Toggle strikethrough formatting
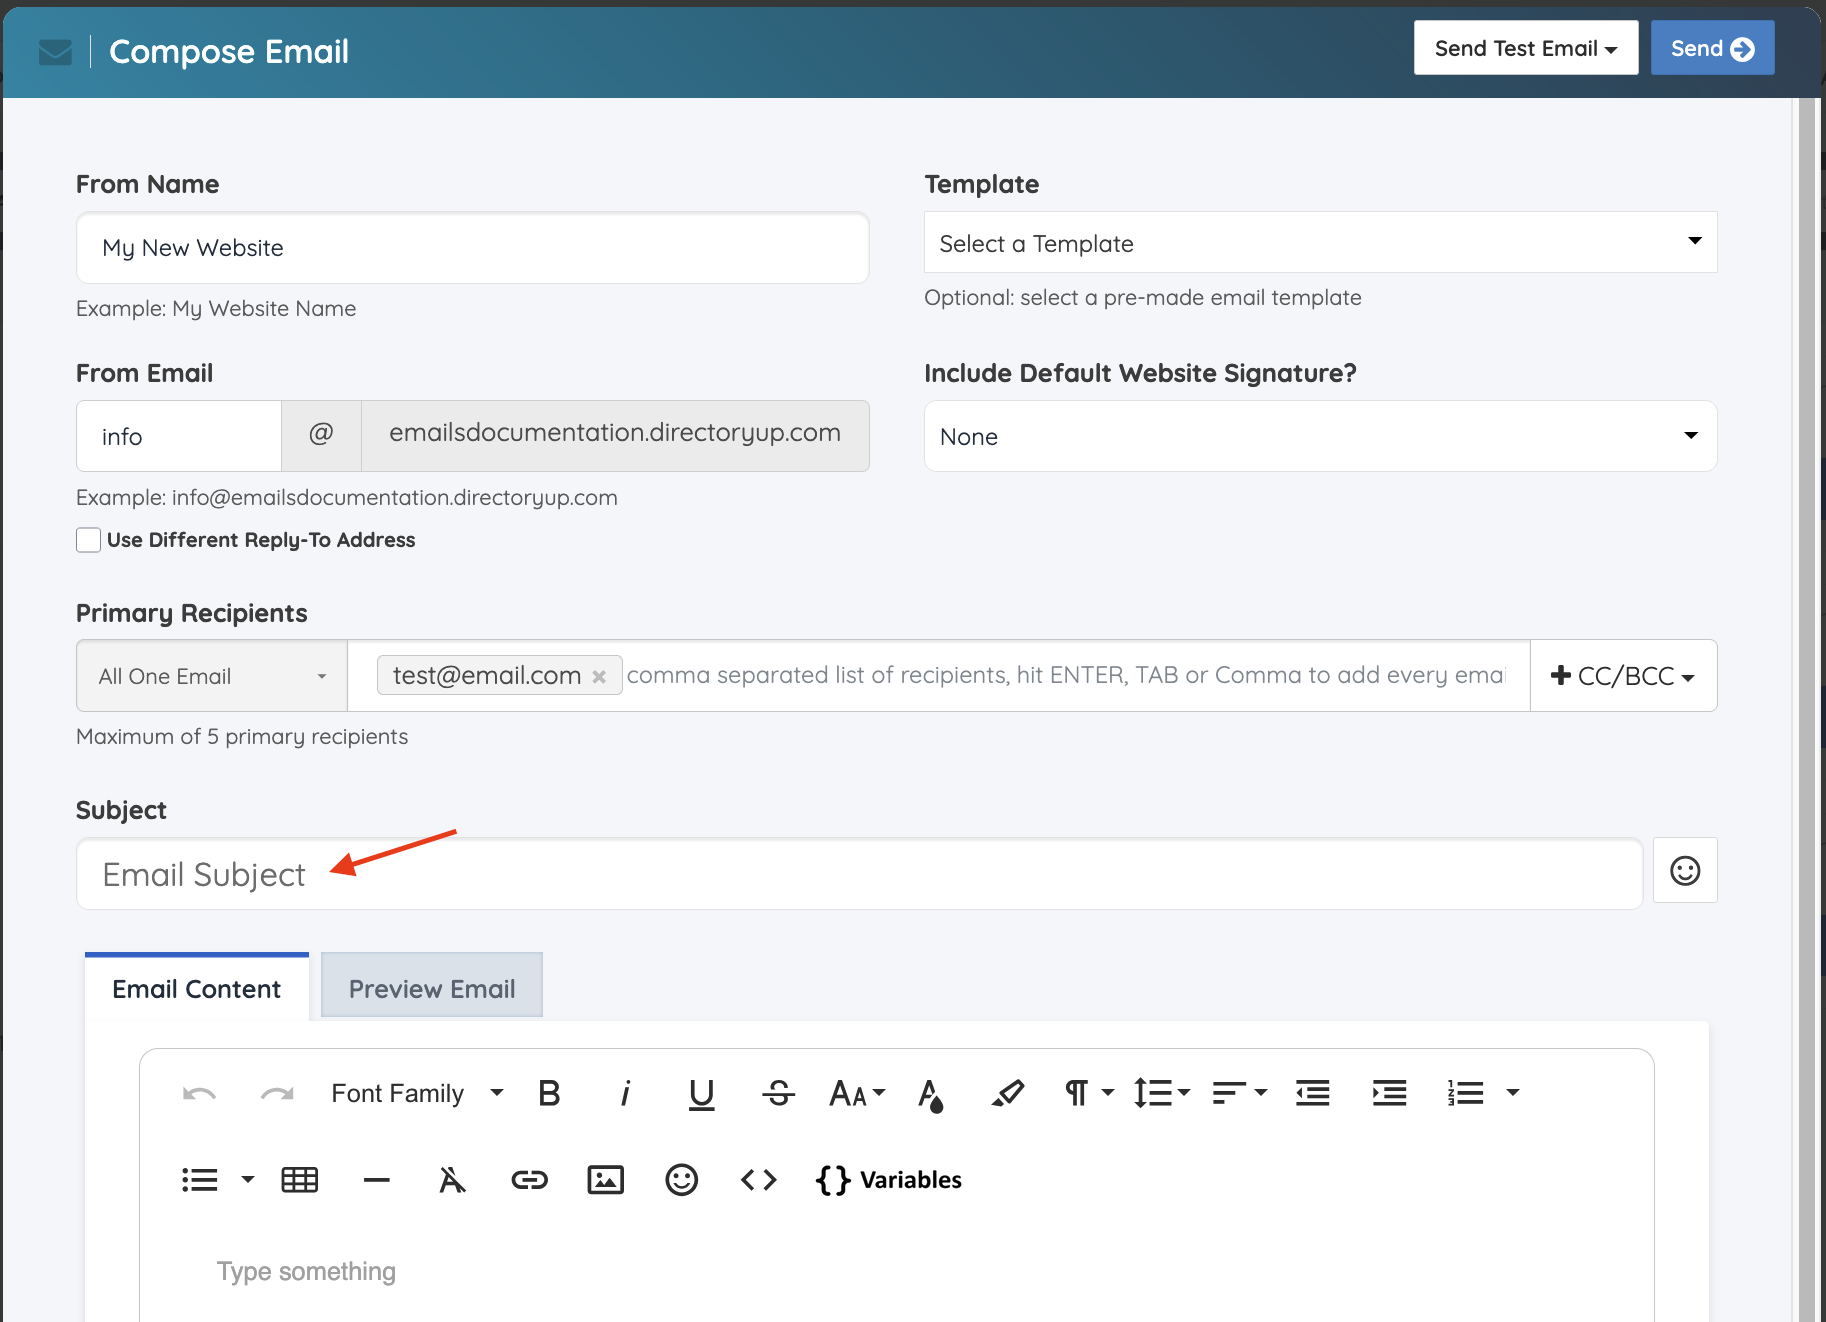This screenshot has width=1826, height=1322. pyautogui.click(x=778, y=1094)
